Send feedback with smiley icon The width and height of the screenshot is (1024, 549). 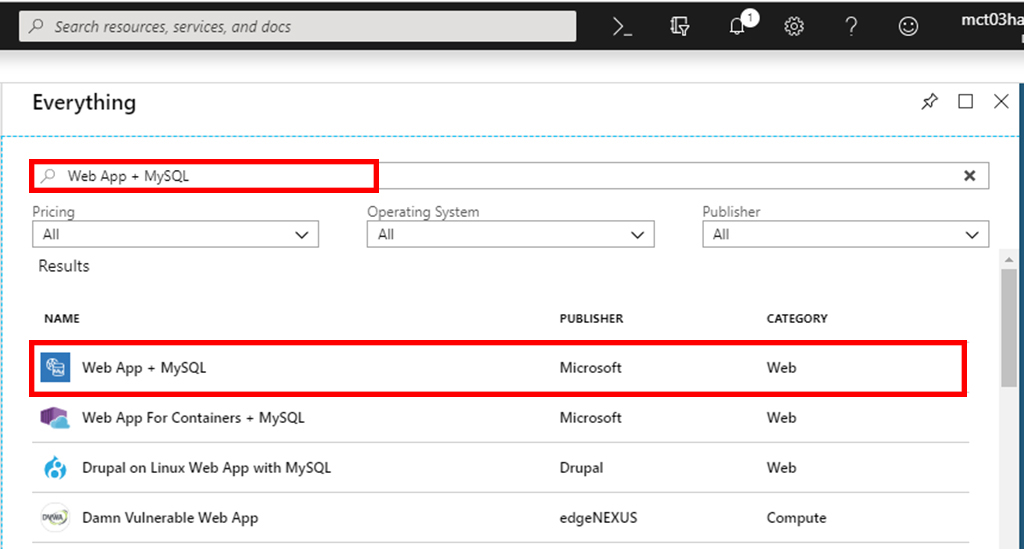908,27
